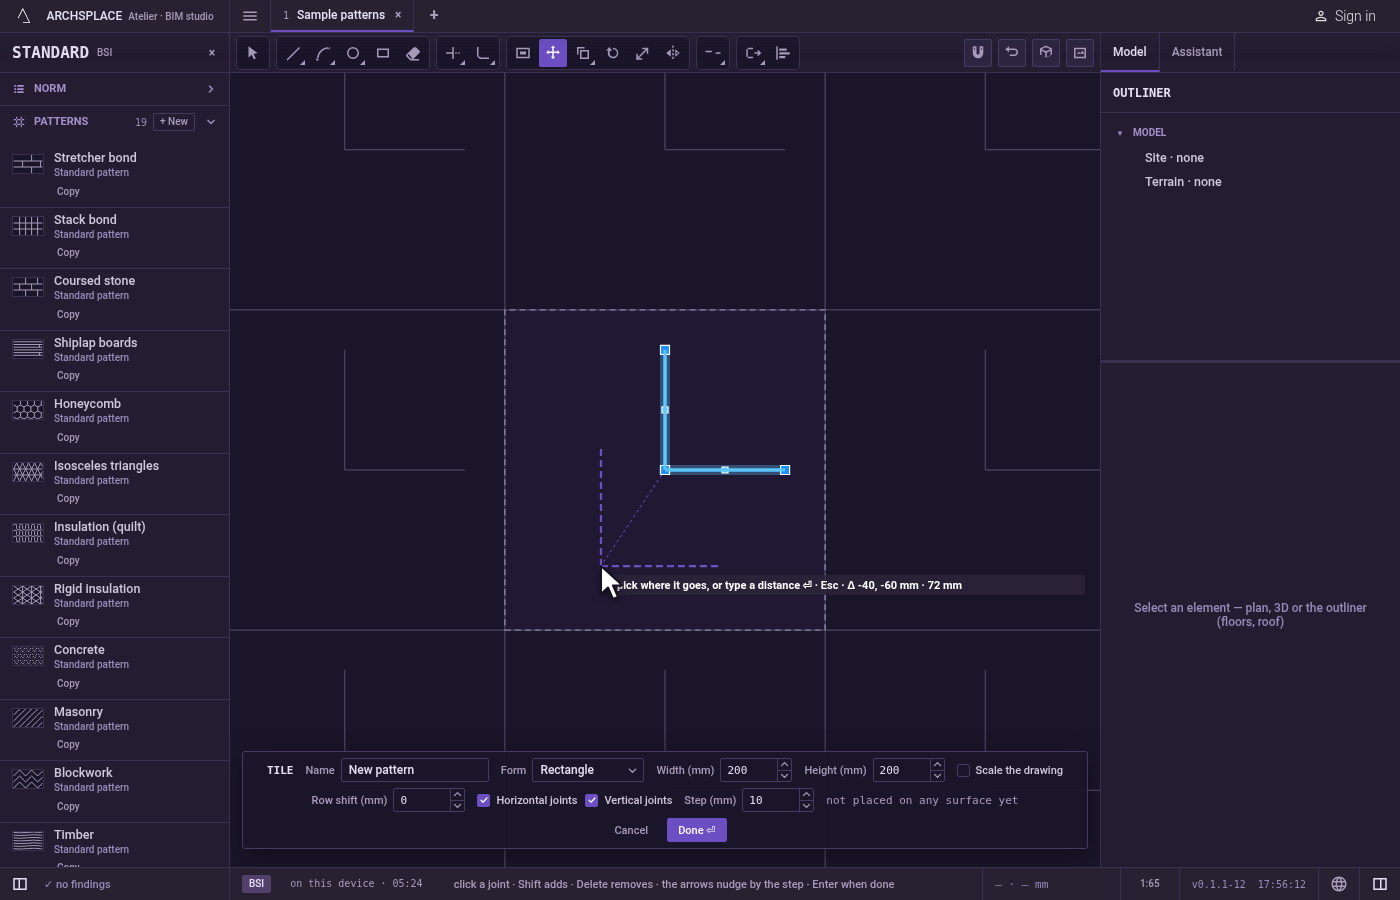1400x900 pixels.
Task: Toggle the magnet snapping icon
Action: coord(978,53)
